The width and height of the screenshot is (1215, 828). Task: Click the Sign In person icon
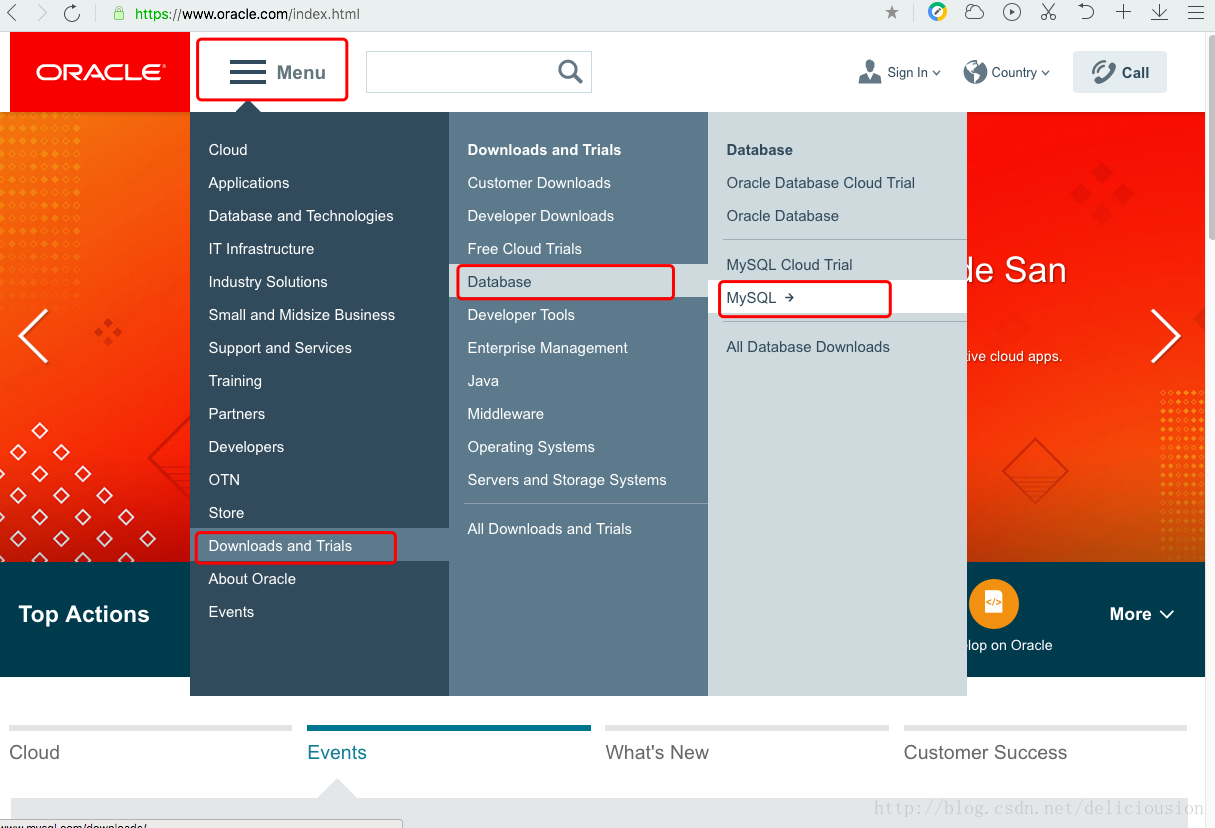(x=869, y=72)
